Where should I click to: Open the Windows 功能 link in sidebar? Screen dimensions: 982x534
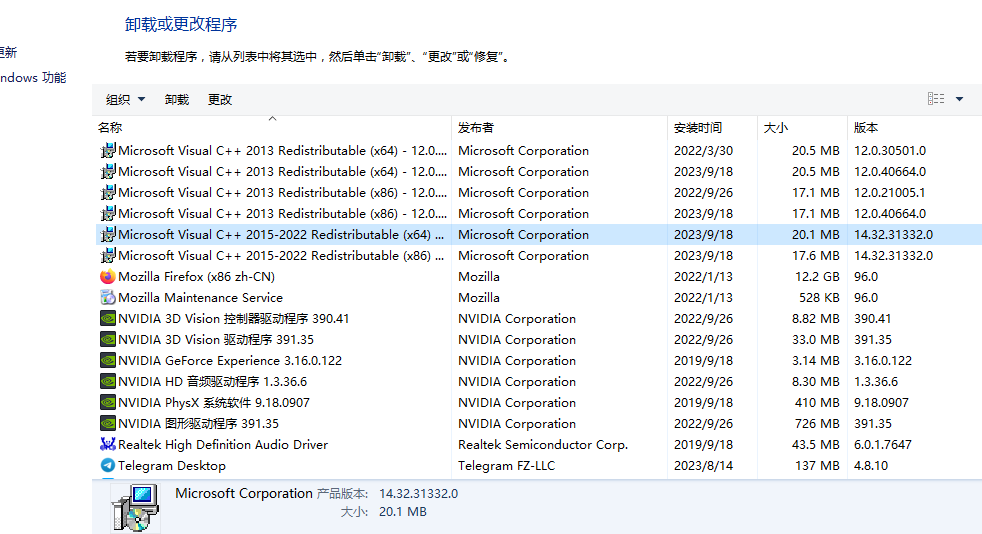tap(33, 78)
